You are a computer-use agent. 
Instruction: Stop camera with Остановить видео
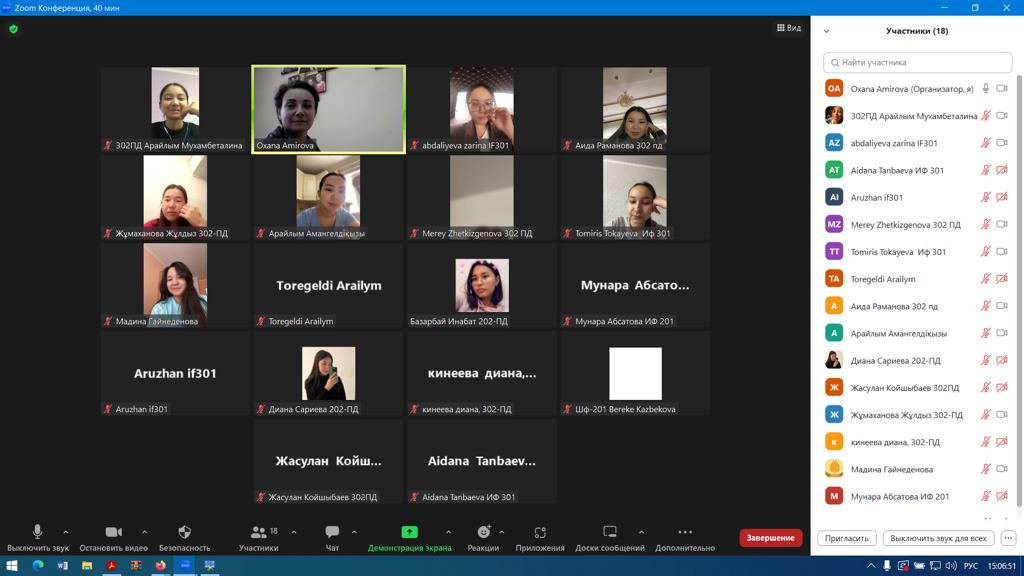113,533
